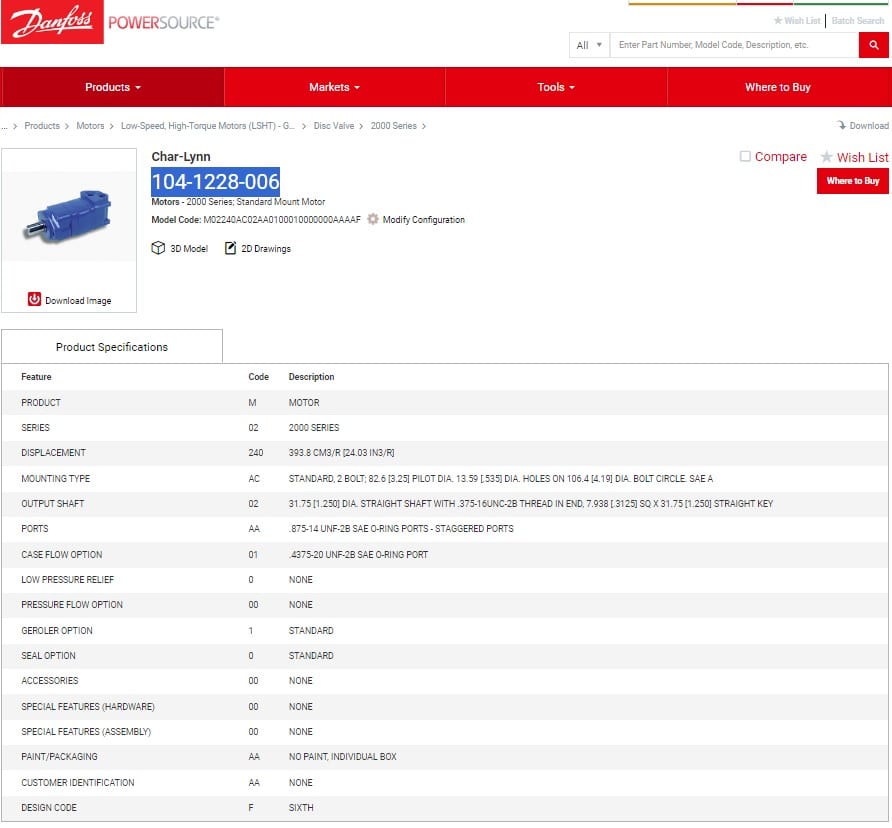Click the highlighted part number 104-1228-006
Viewport: 892px width, 828px height.
216,182
